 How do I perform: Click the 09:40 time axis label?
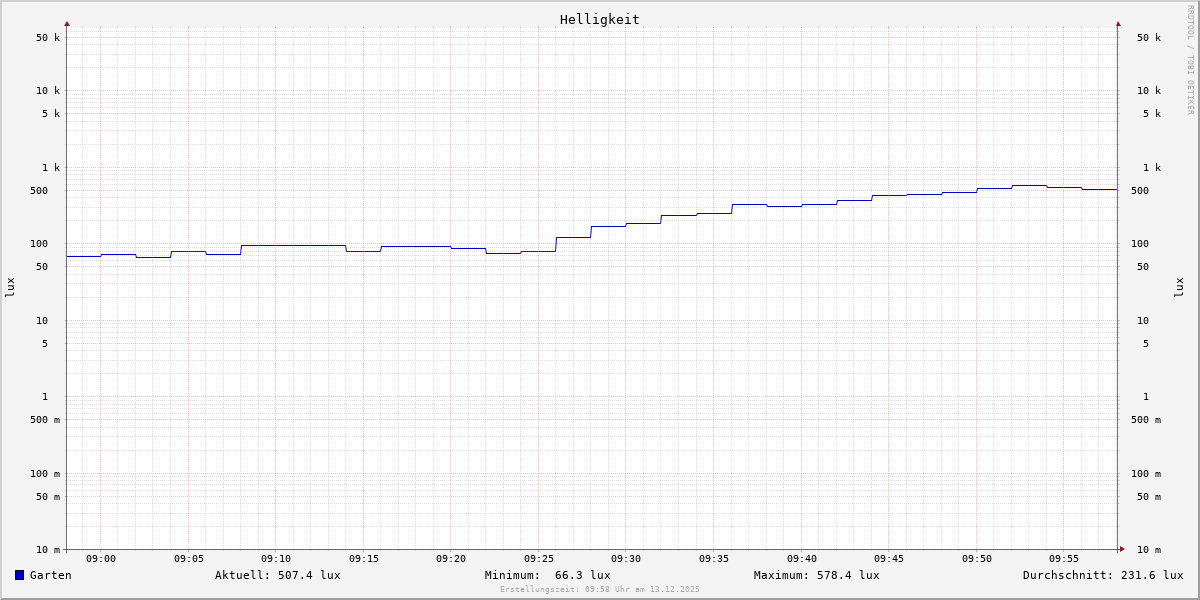[802, 559]
